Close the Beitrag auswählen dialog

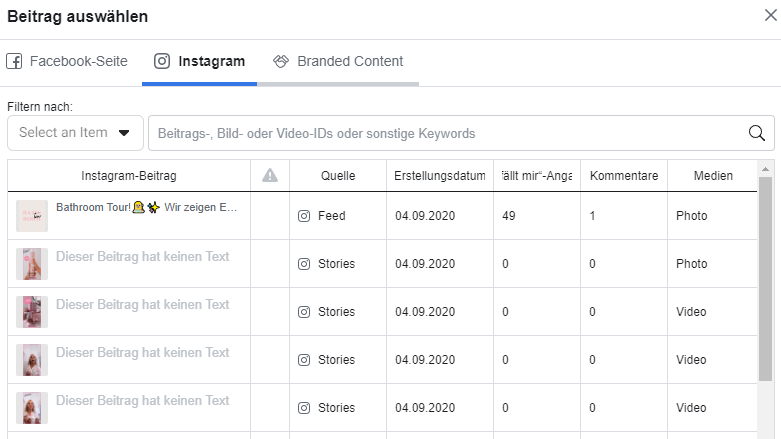pyautogui.click(x=769, y=15)
